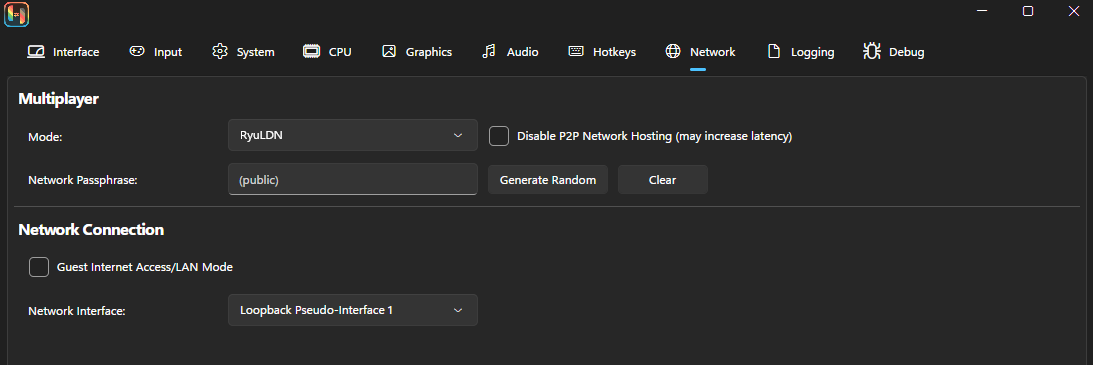
Task: Minimize the settings window
Action: (x=981, y=11)
